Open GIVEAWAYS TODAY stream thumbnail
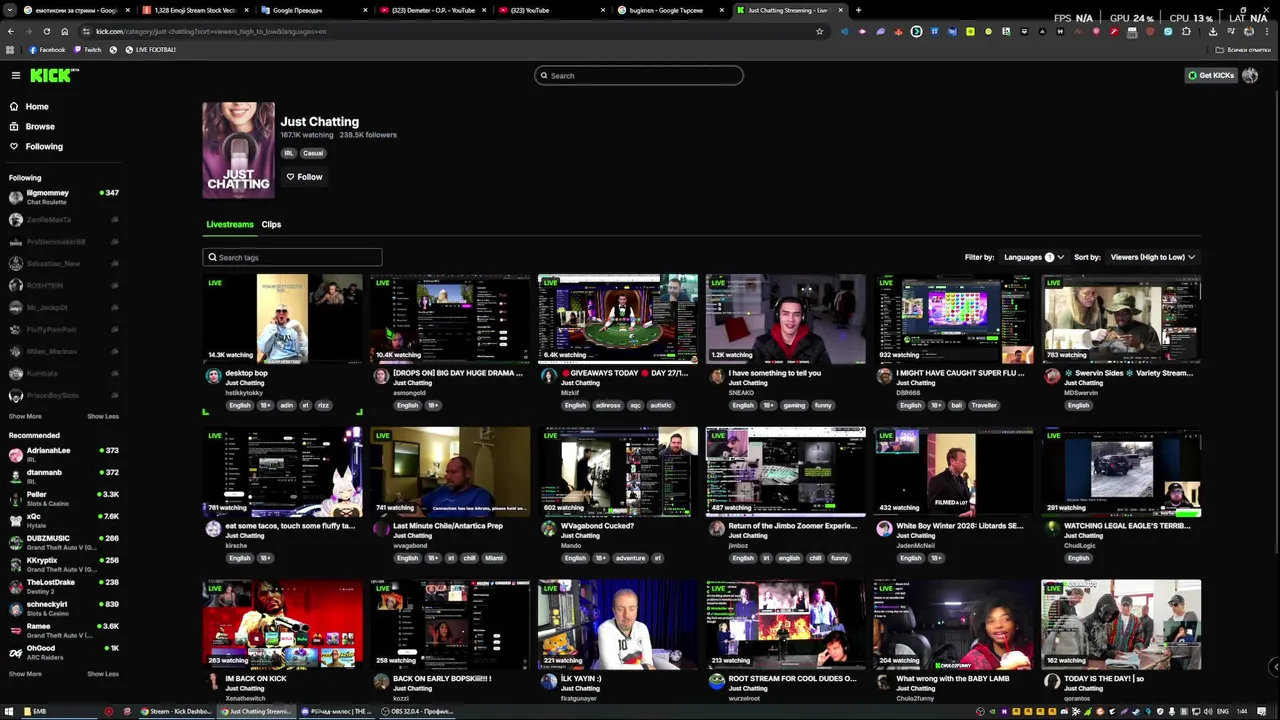Screen dimensions: 1280x720 pos(618,318)
